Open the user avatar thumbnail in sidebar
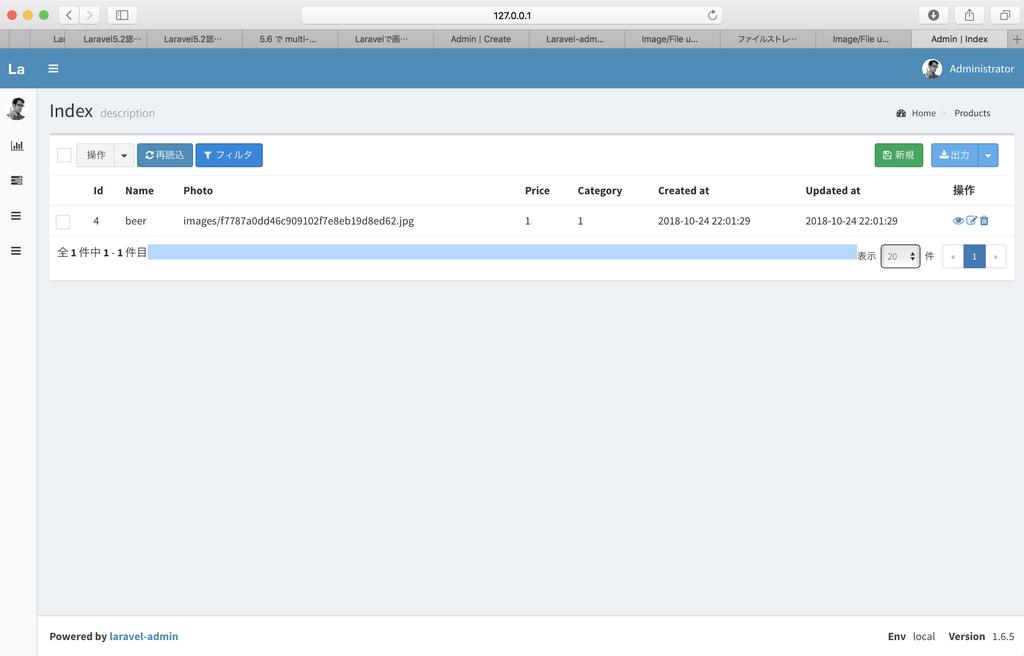 [x=16, y=108]
